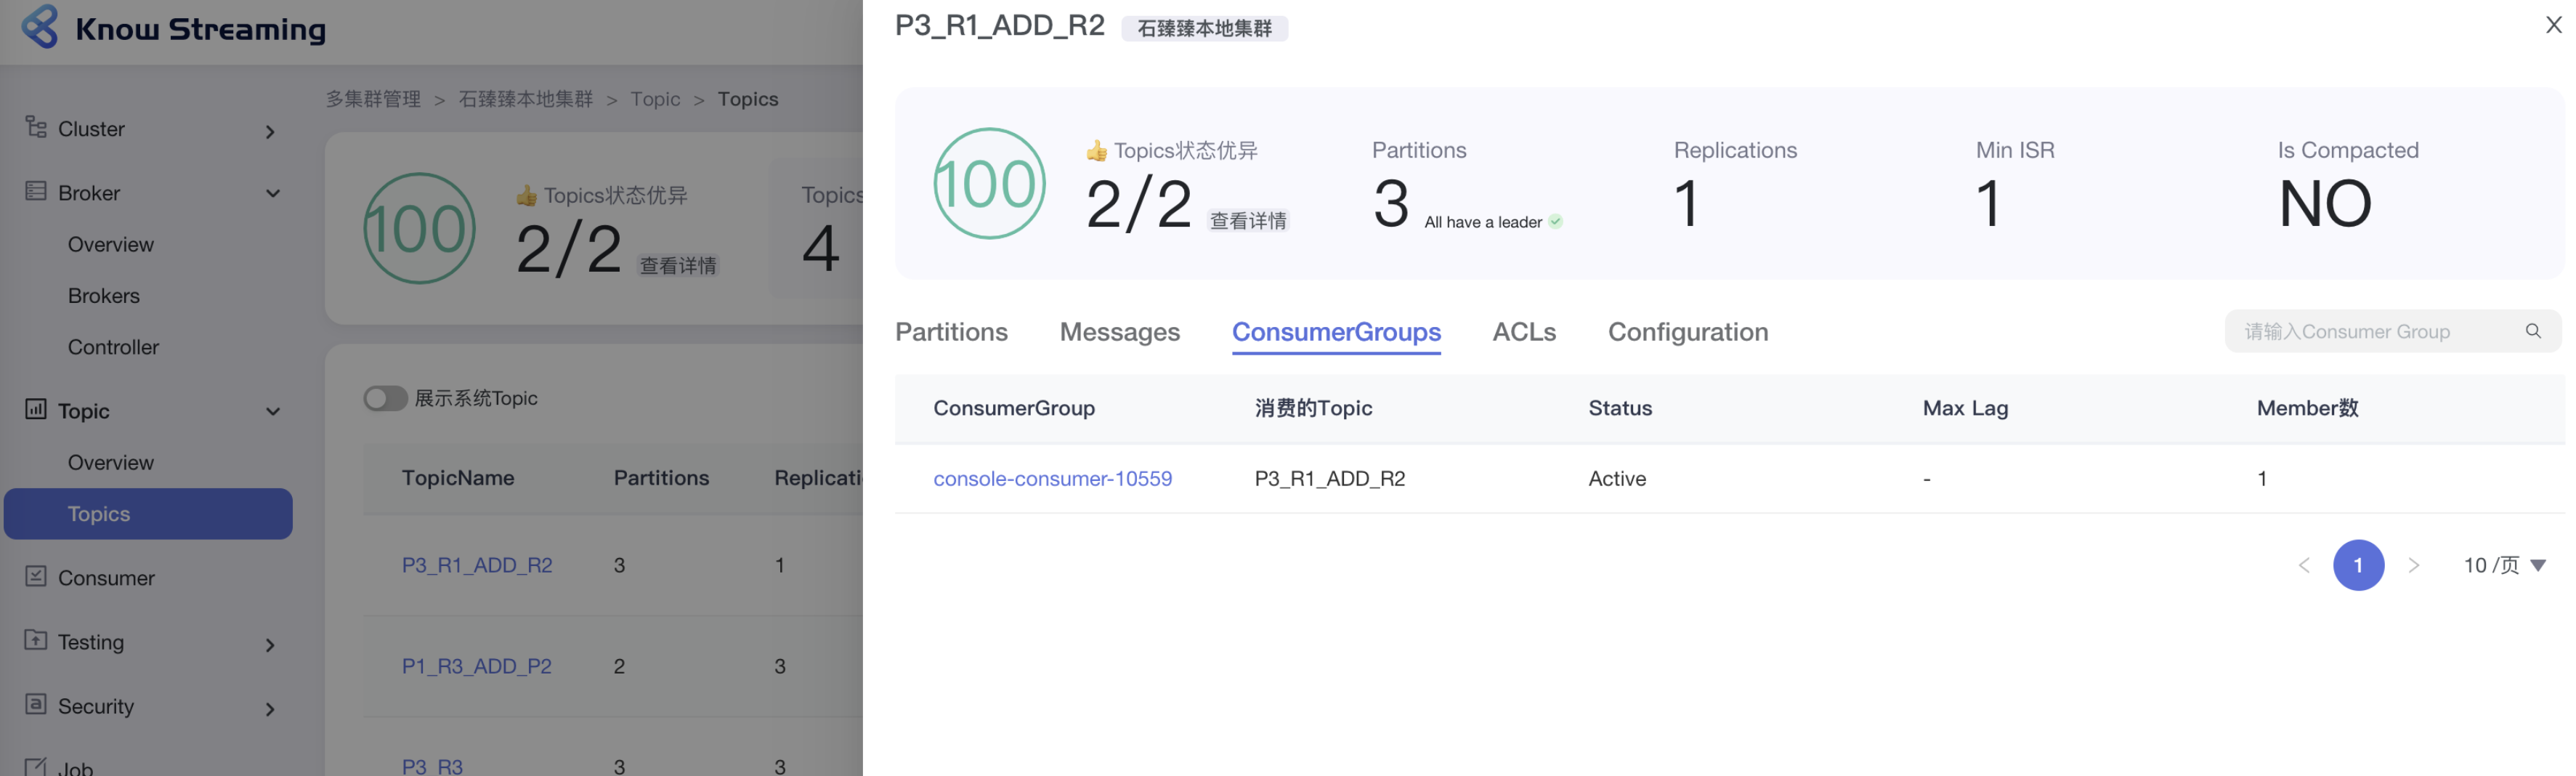This screenshot has height=776, width=2576.
Task: Click the 100 health score circle behind drawer
Action: pos(419,229)
